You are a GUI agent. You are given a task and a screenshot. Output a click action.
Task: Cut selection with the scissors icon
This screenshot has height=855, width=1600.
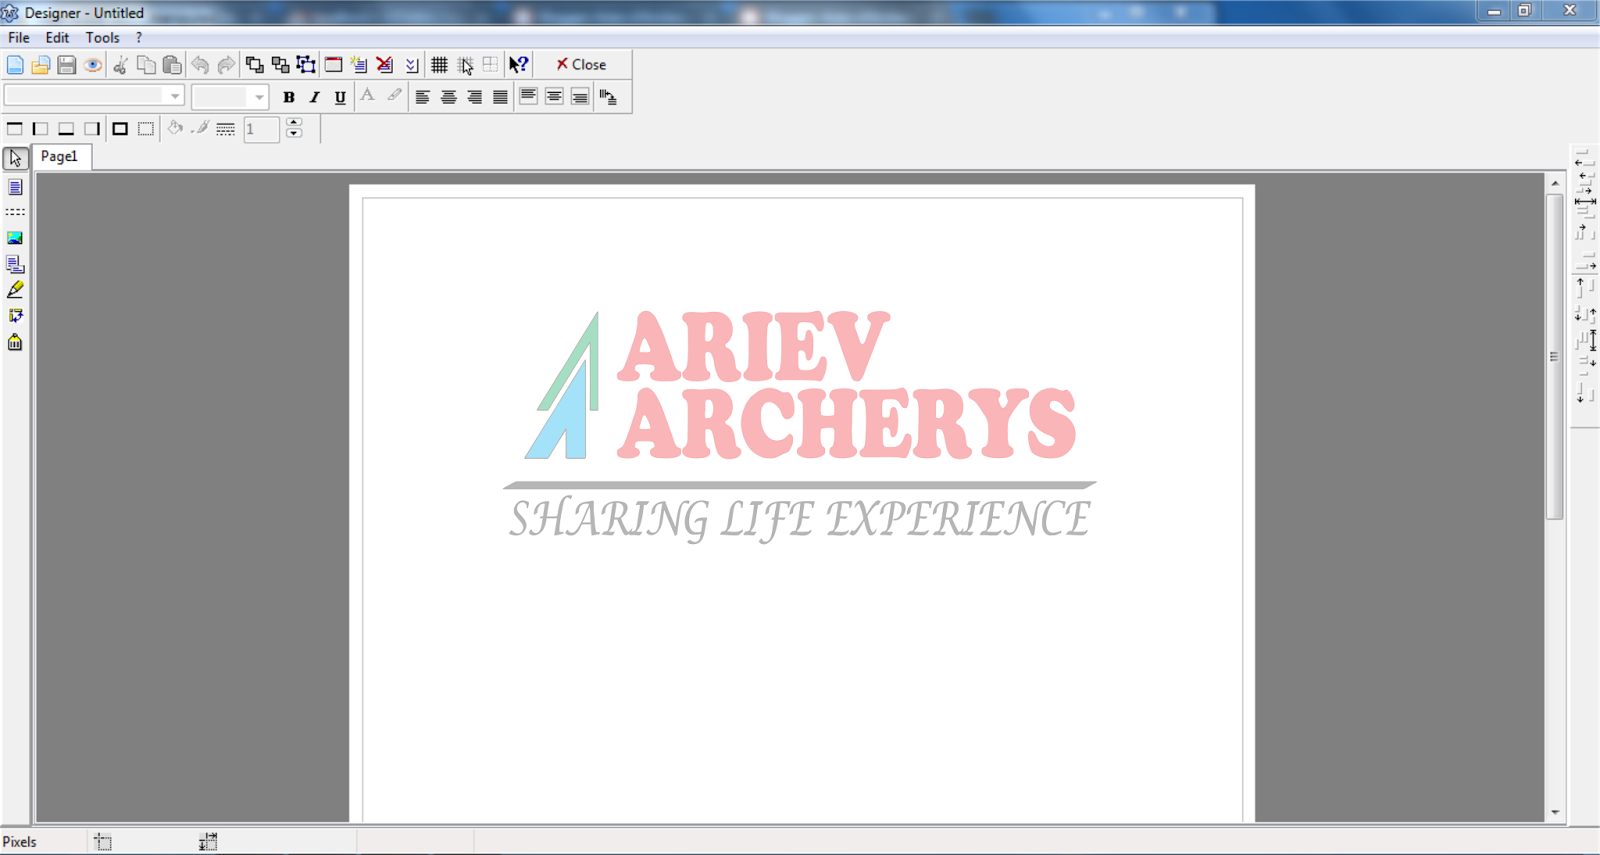pos(120,65)
